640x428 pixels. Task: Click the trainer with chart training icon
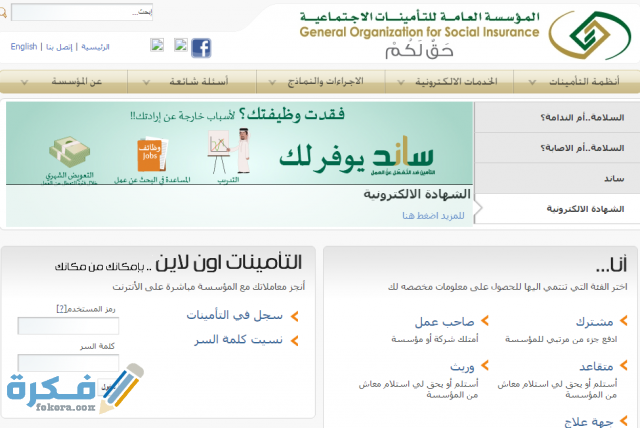pyautogui.click(x=229, y=151)
